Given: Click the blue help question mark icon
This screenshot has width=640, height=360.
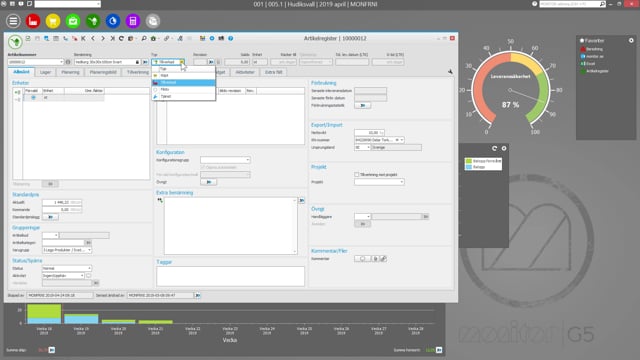Looking at the screenshot, I should [x=231, y=38].
